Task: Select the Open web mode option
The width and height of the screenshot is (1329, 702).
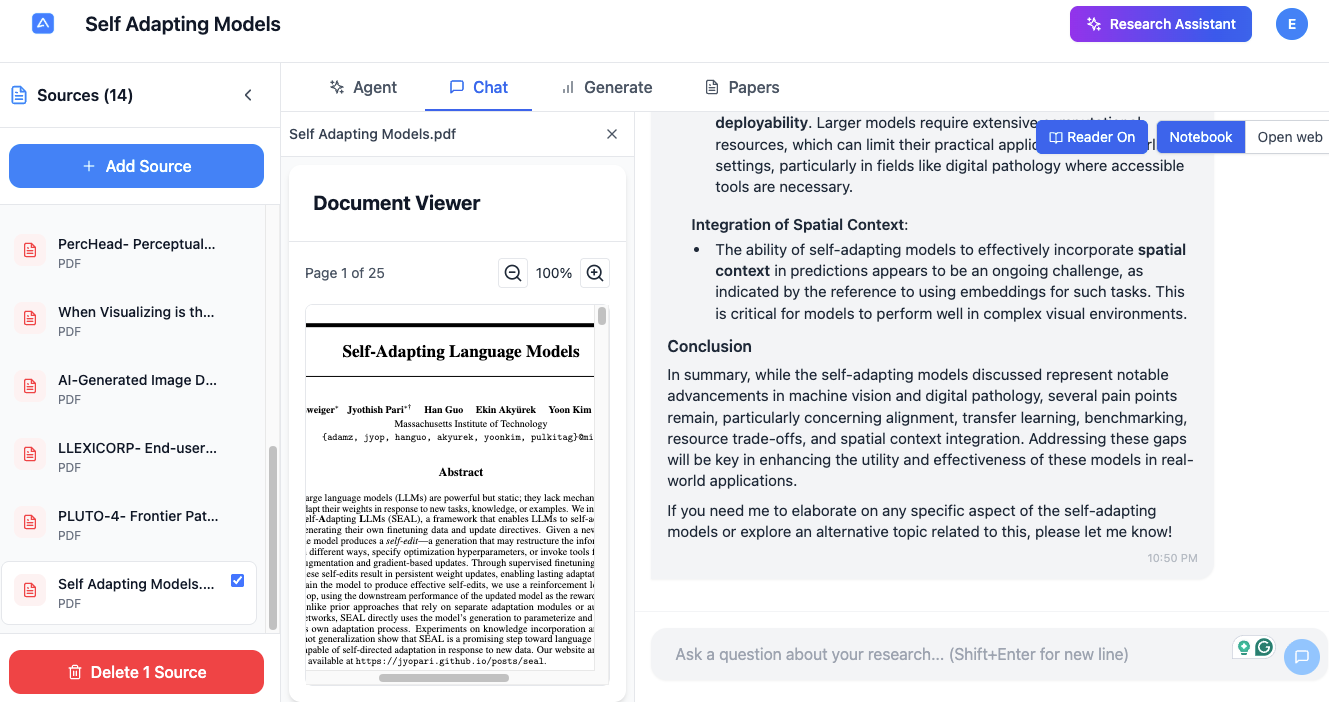Action: tap(1289, 137)
